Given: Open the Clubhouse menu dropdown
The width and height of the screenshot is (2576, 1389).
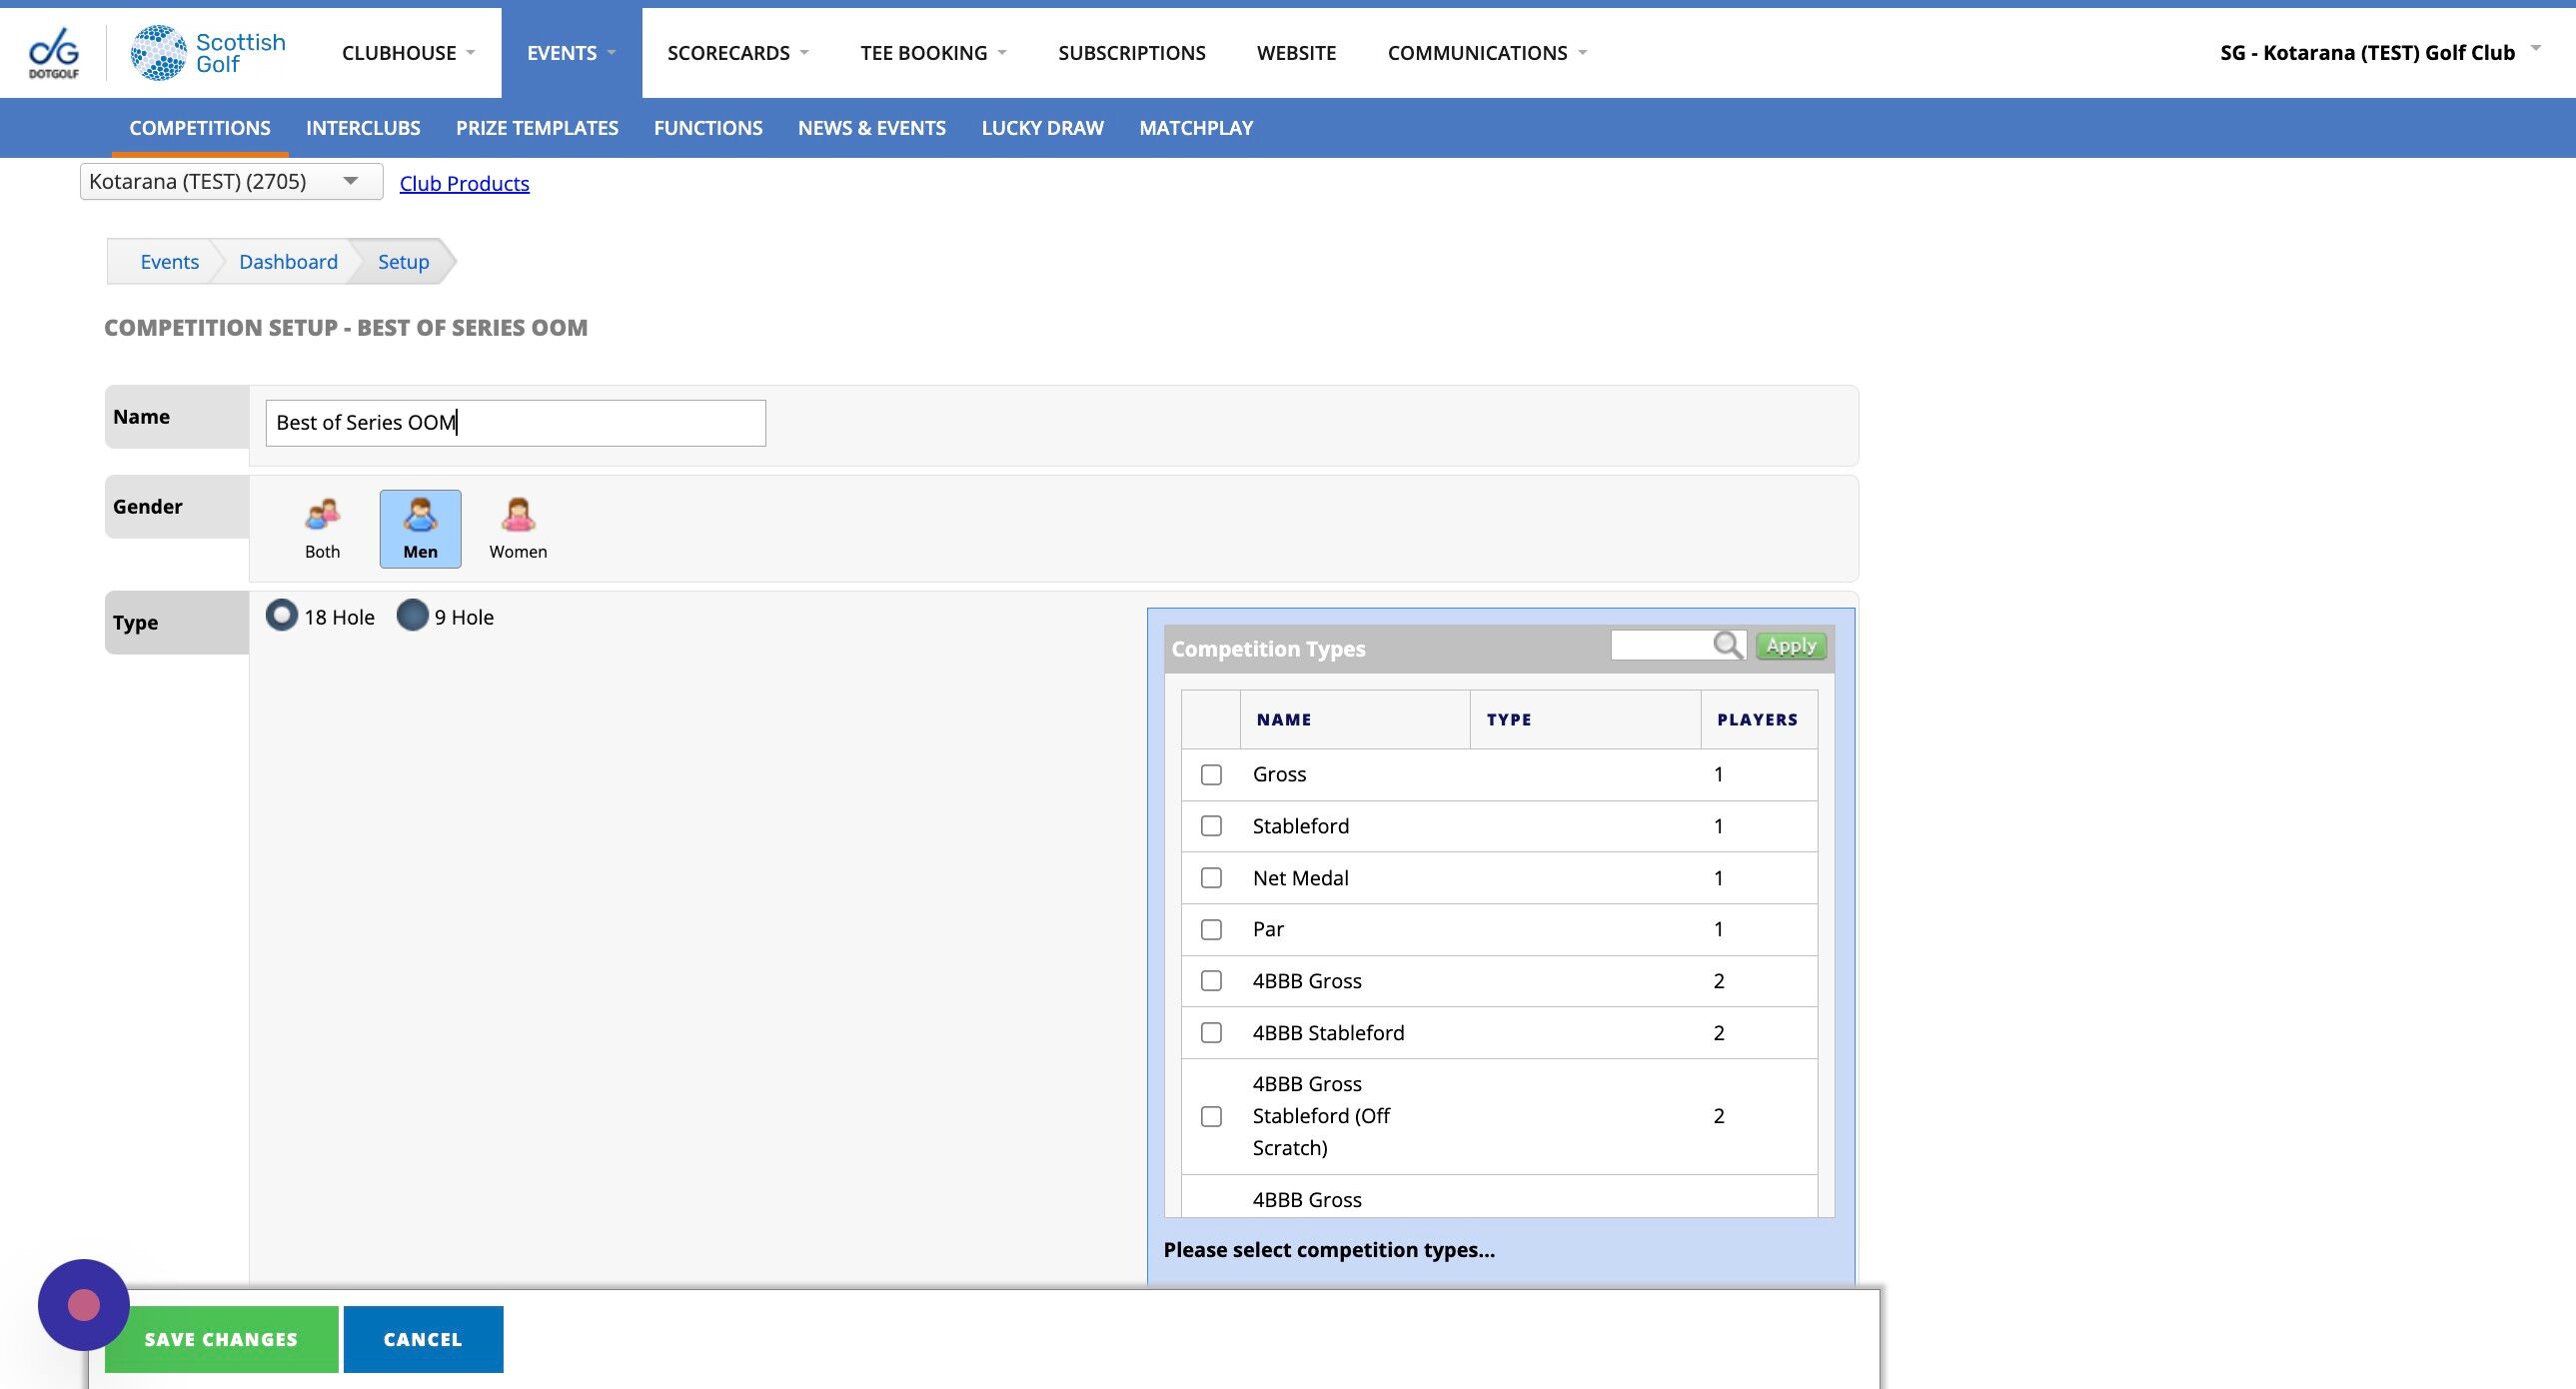Looking at the screenshot, I should (x=408, y=53).
